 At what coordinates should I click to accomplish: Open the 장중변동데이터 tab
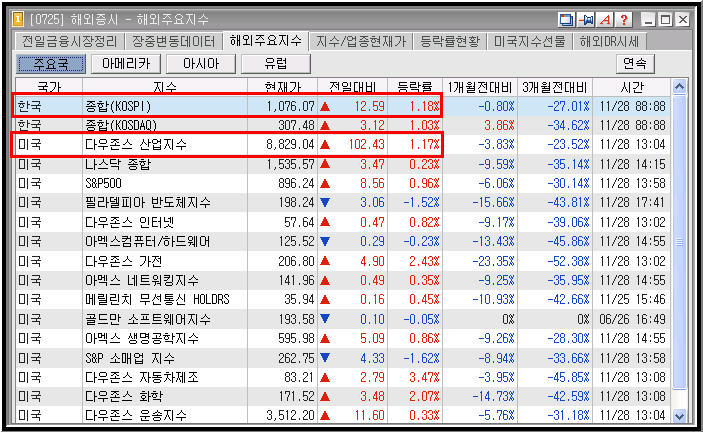174,42
